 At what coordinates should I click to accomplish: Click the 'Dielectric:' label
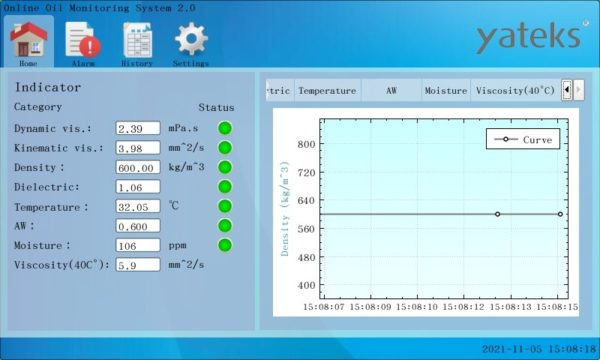click(x=47, y=187)
